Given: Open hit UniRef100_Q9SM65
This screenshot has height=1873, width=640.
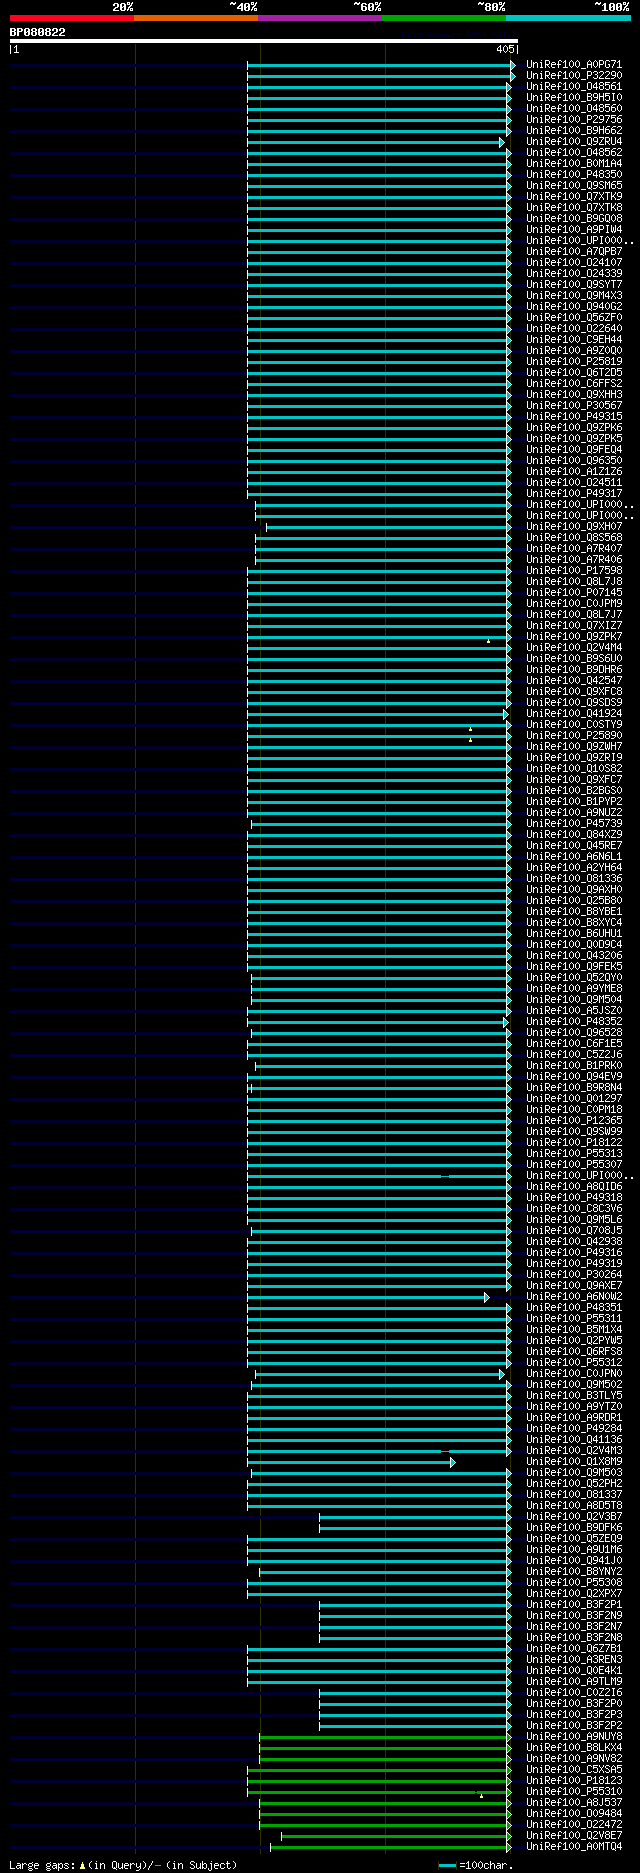Looking at the screenshot, I should [574, 186].
